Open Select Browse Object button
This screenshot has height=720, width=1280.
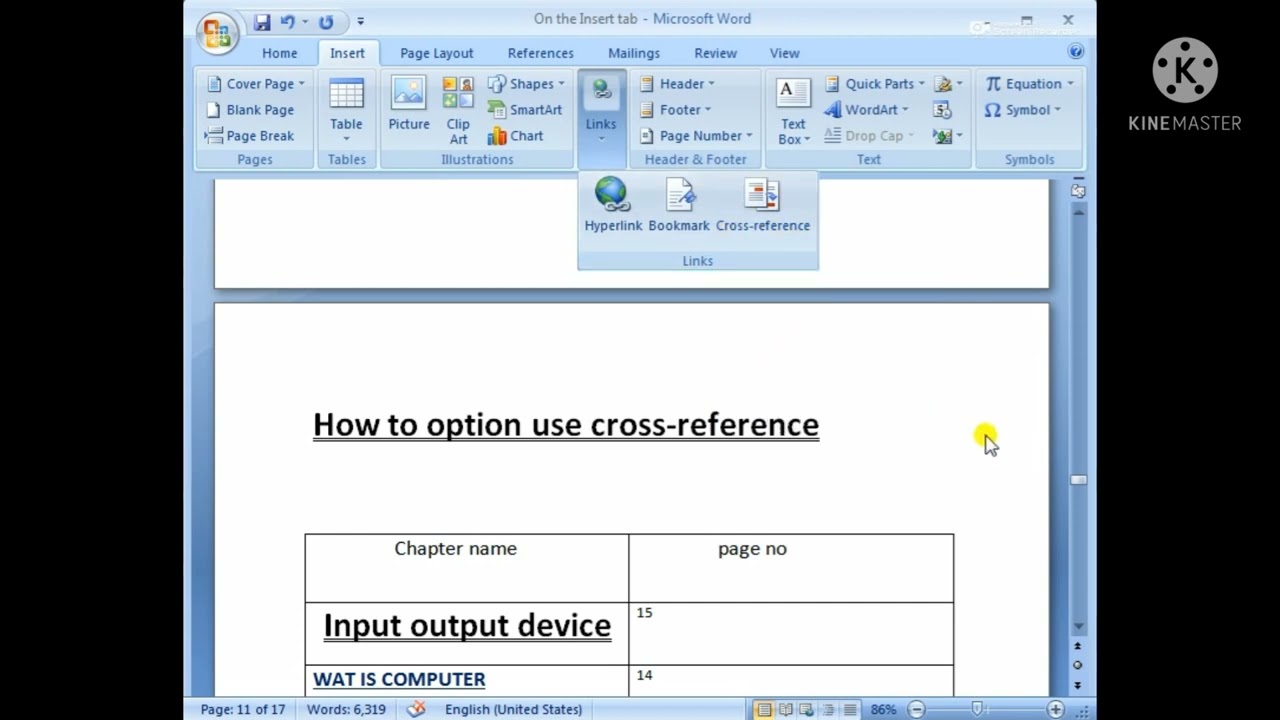[1078, 665]
